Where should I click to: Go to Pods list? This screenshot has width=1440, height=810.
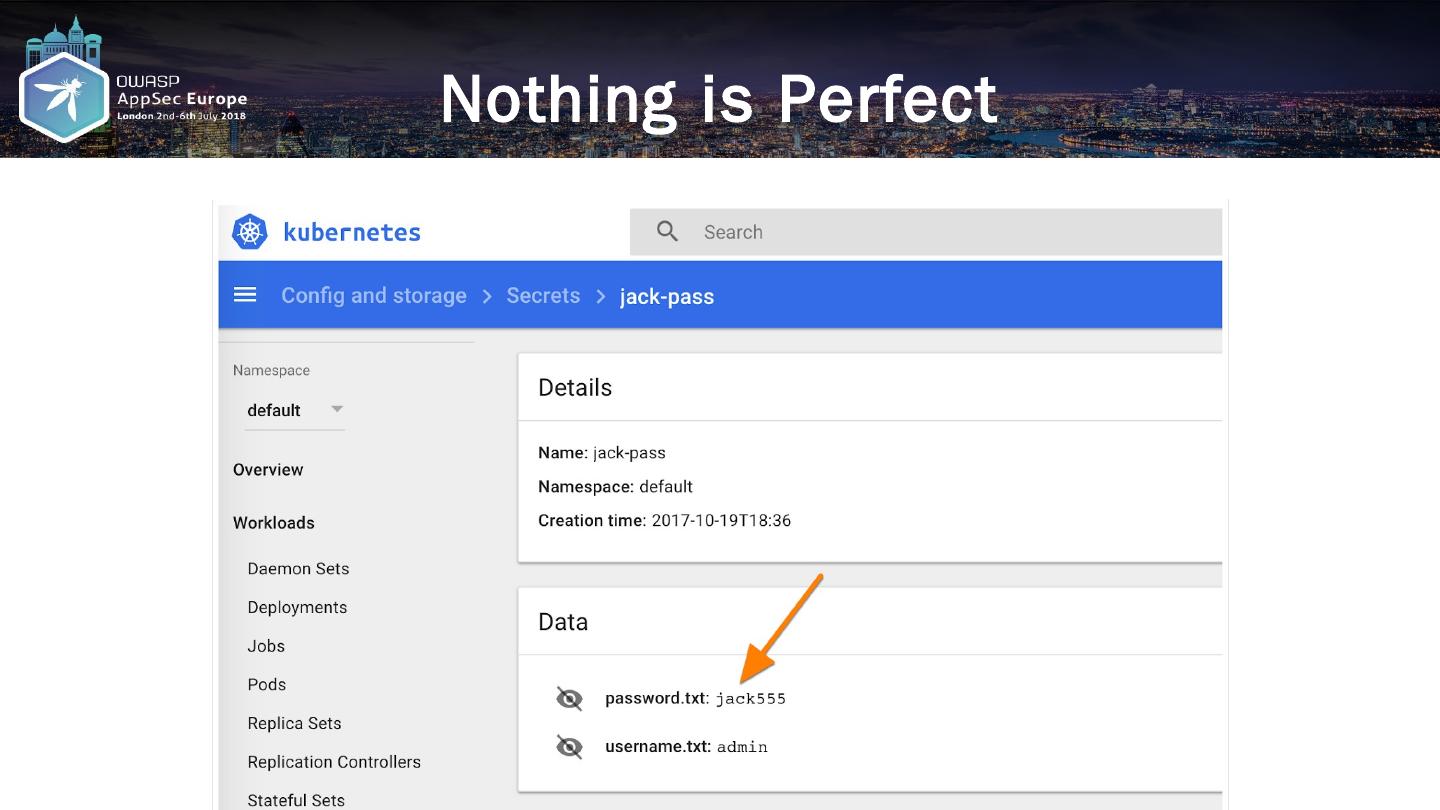[267, 685]
